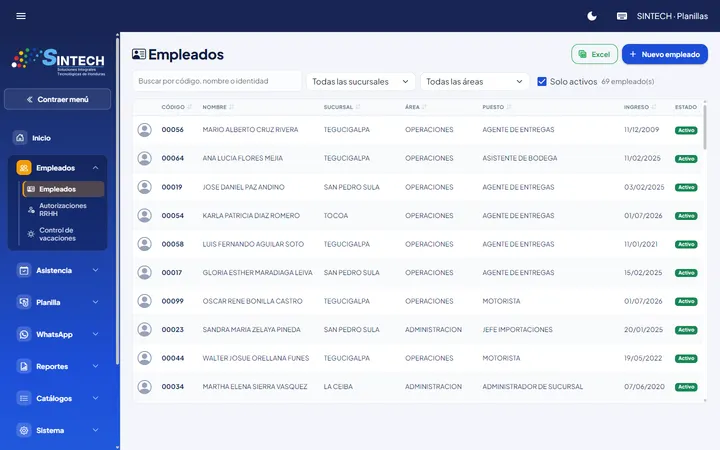Click the Inicio home icon
This screenshot has height=450, width=720.
(20, 138)
